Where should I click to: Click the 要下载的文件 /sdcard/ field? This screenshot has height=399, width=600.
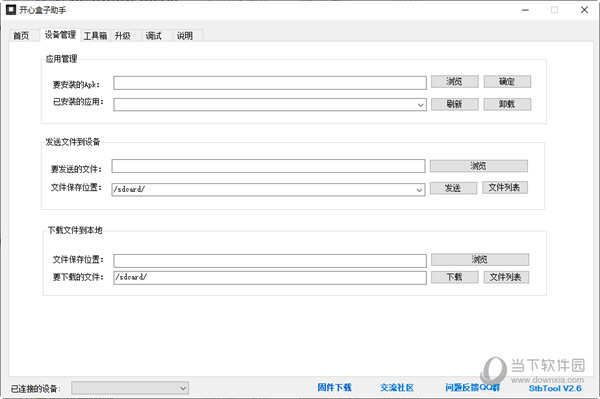click(270, 277)
